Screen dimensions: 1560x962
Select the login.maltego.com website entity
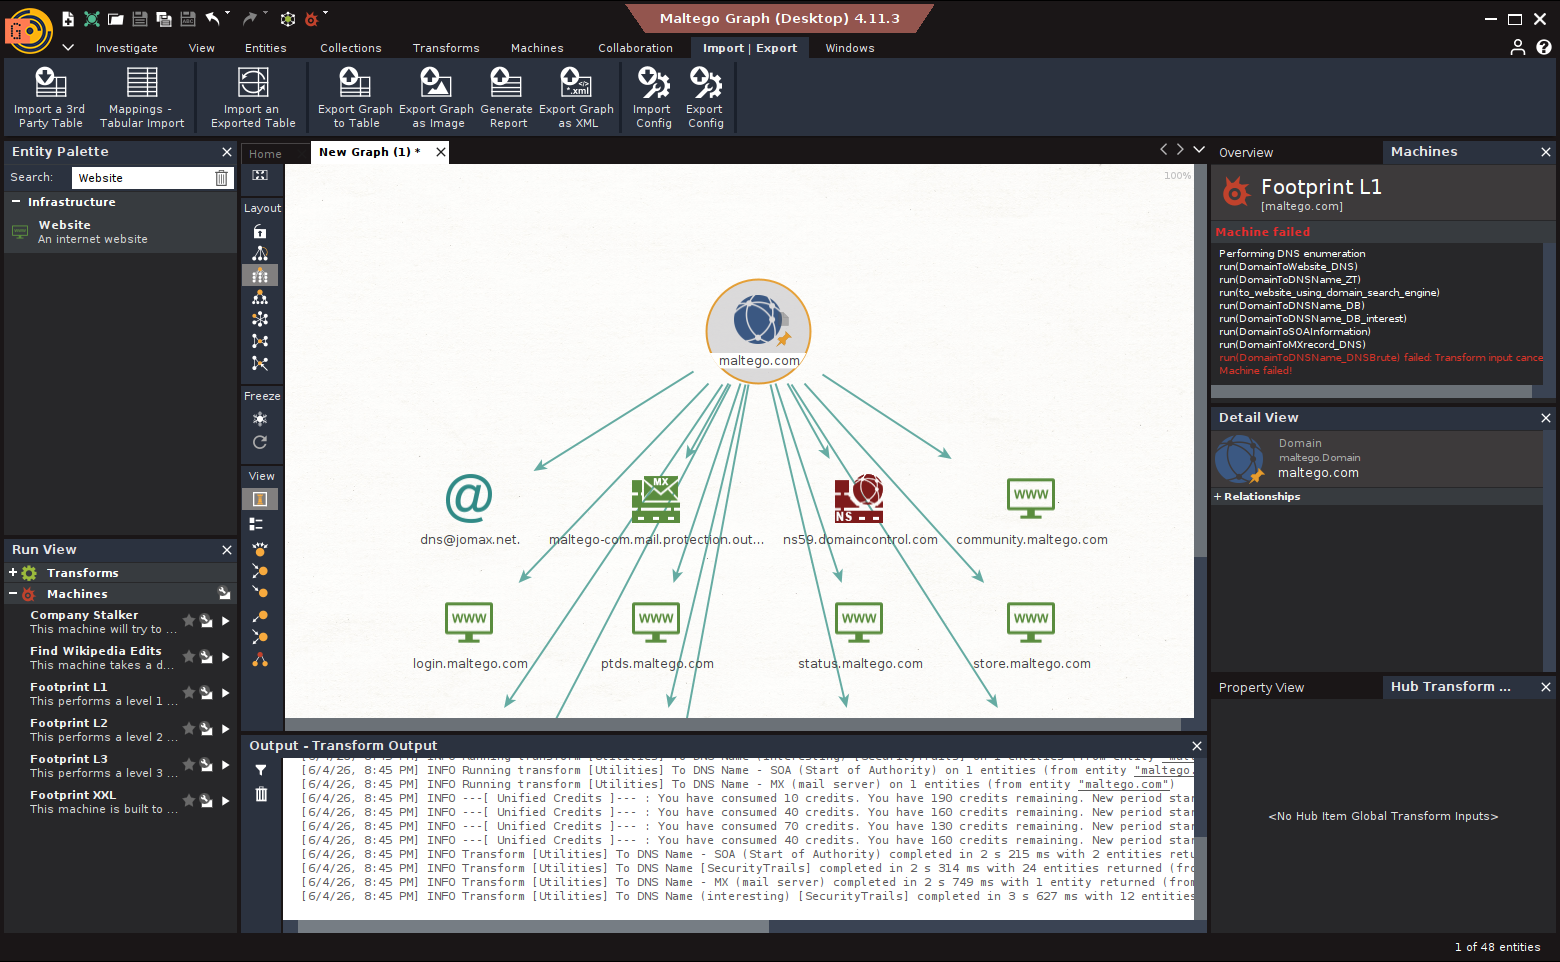(470, 634)
